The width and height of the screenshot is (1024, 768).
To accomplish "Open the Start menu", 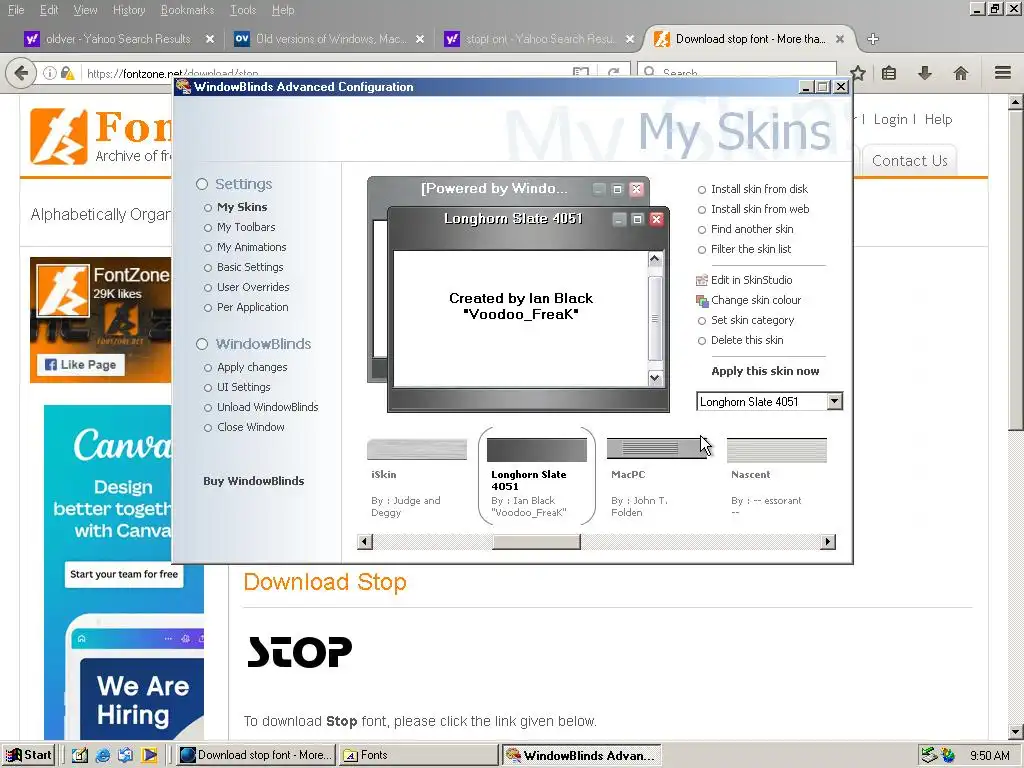I will (x=28, y=755).
